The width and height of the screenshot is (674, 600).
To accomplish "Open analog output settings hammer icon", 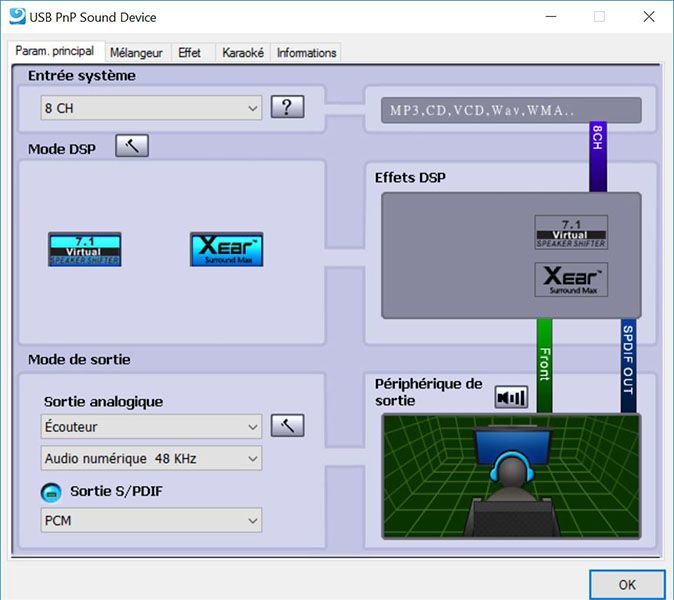I will [x=287, y=426].
